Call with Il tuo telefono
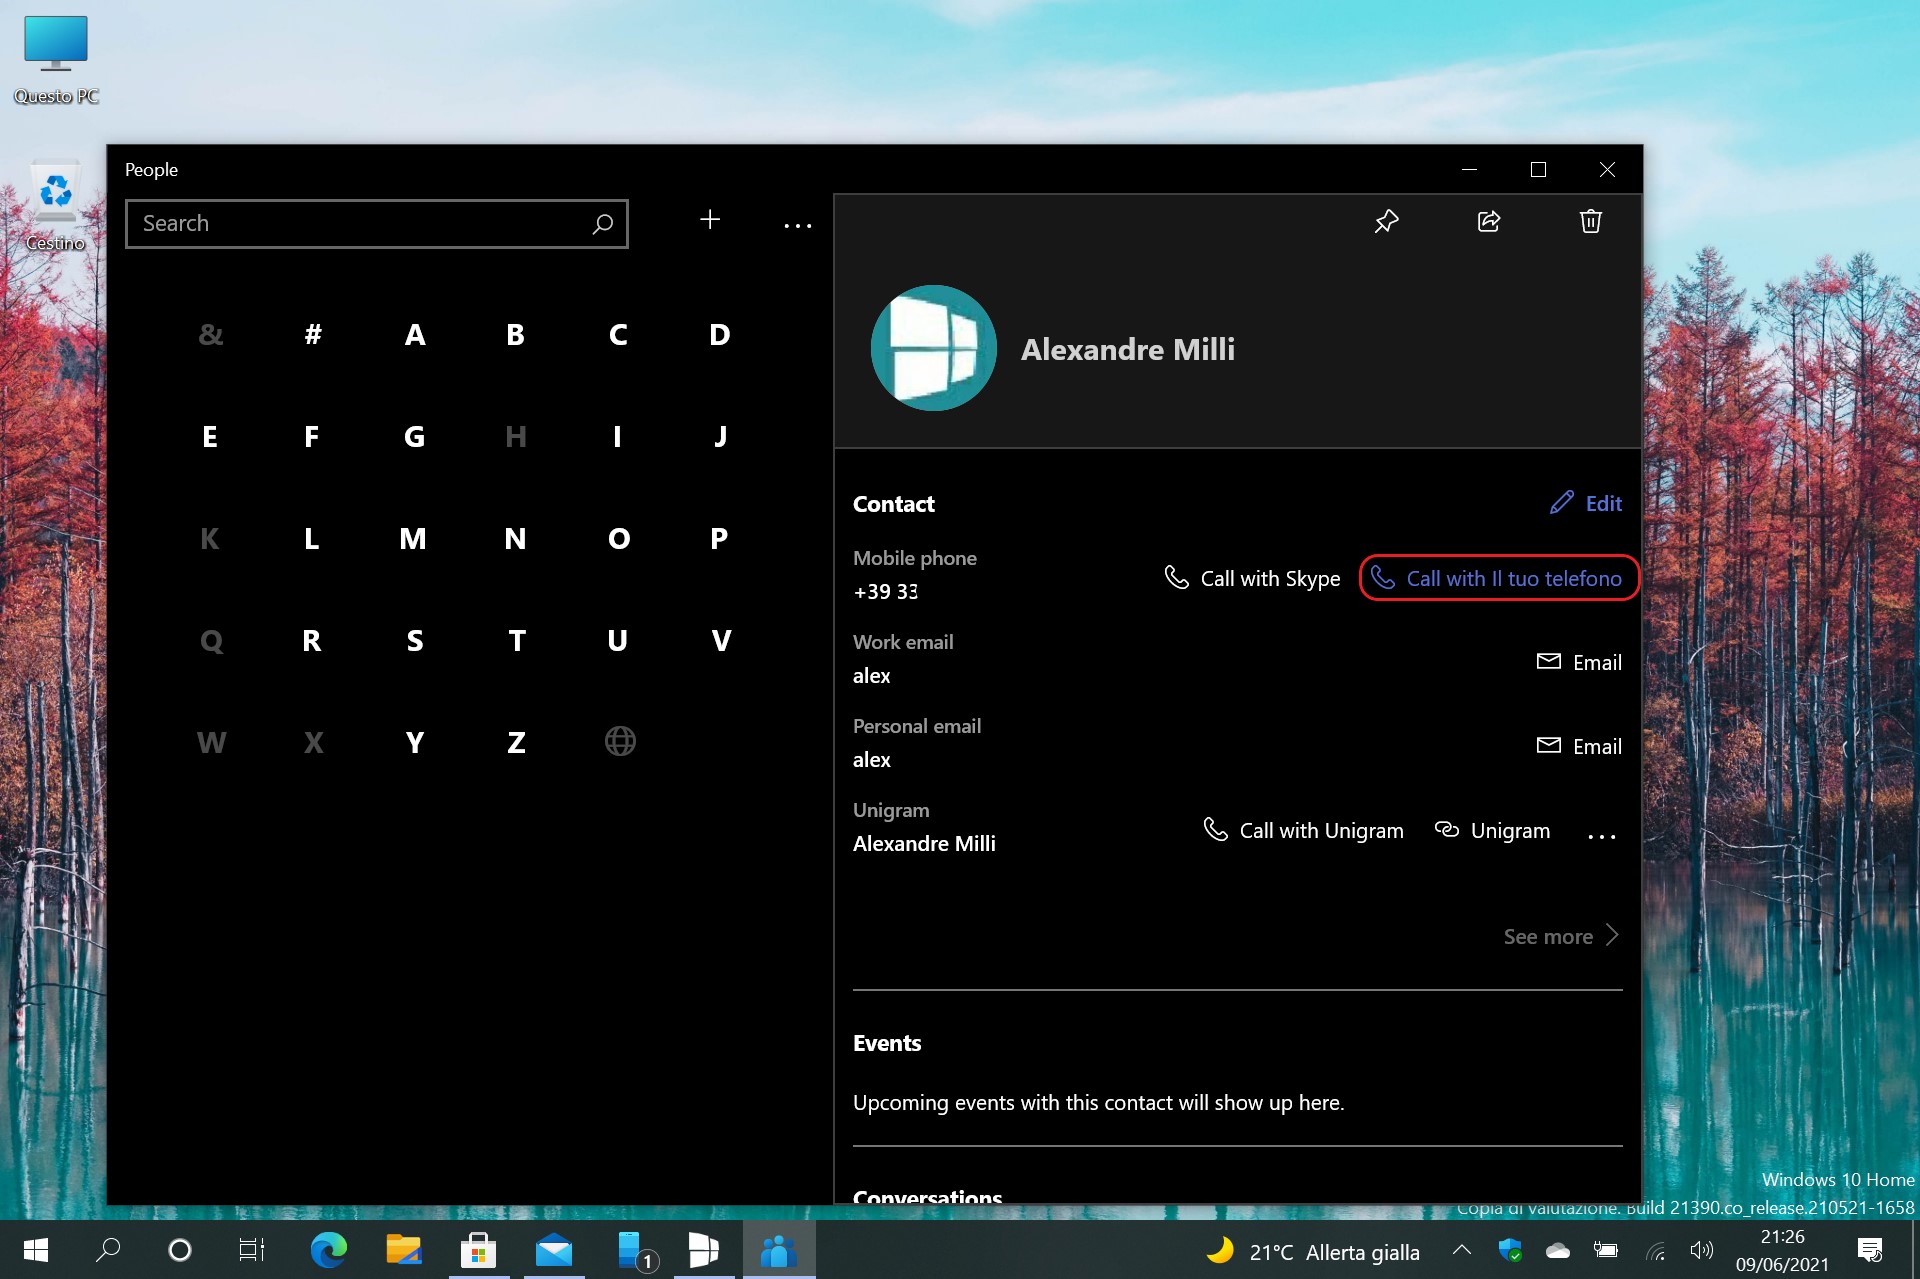This screenshot has width=1920, height=1279. (1498, 578)
